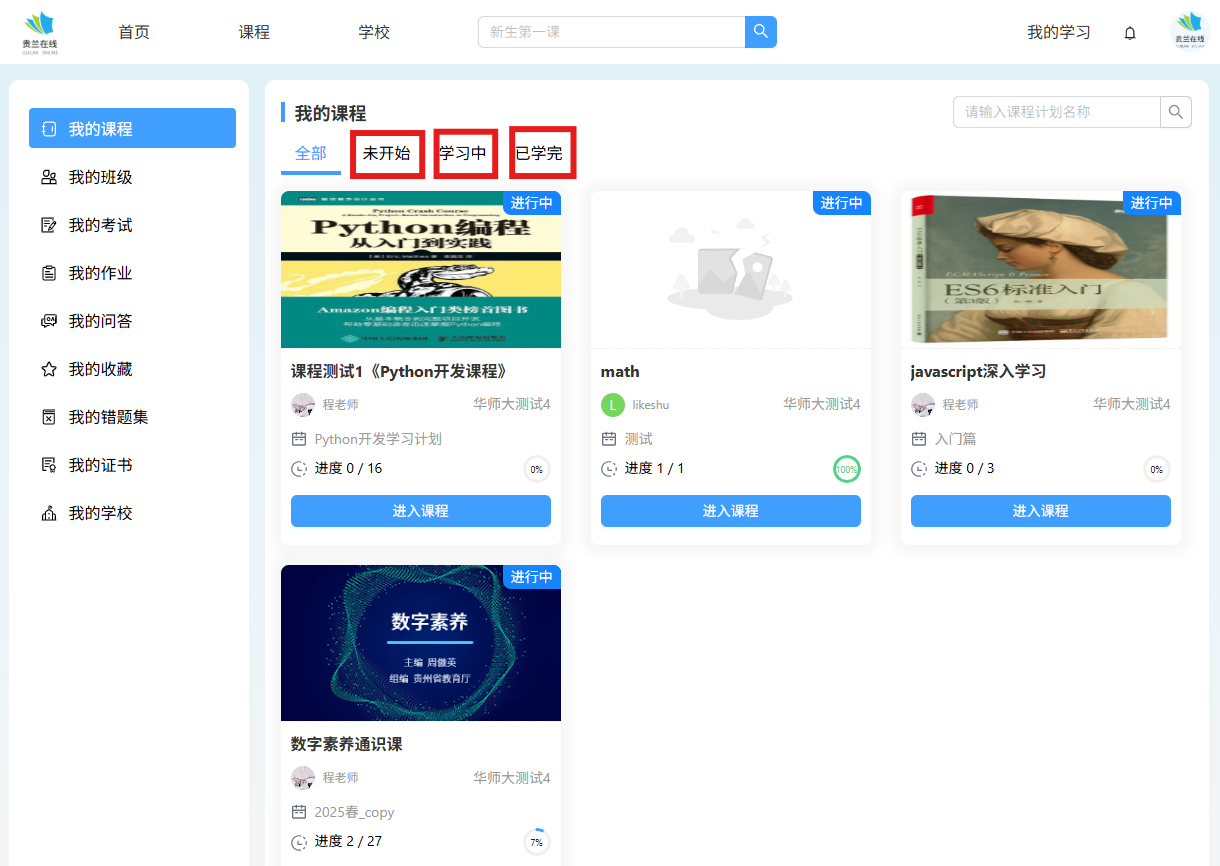Switch to the 学习中 tab
1220x866 pixels.
click(x=464, y=154)
